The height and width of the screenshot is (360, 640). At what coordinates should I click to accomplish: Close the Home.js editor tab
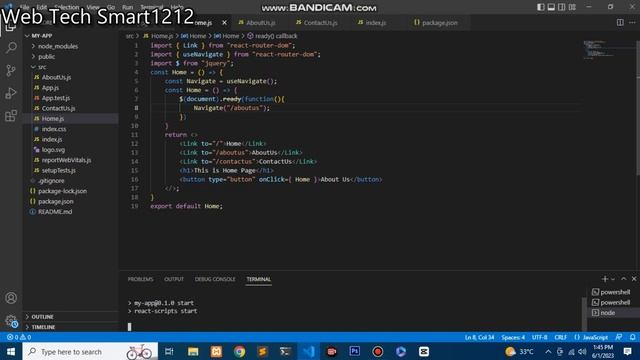[224, 23]
